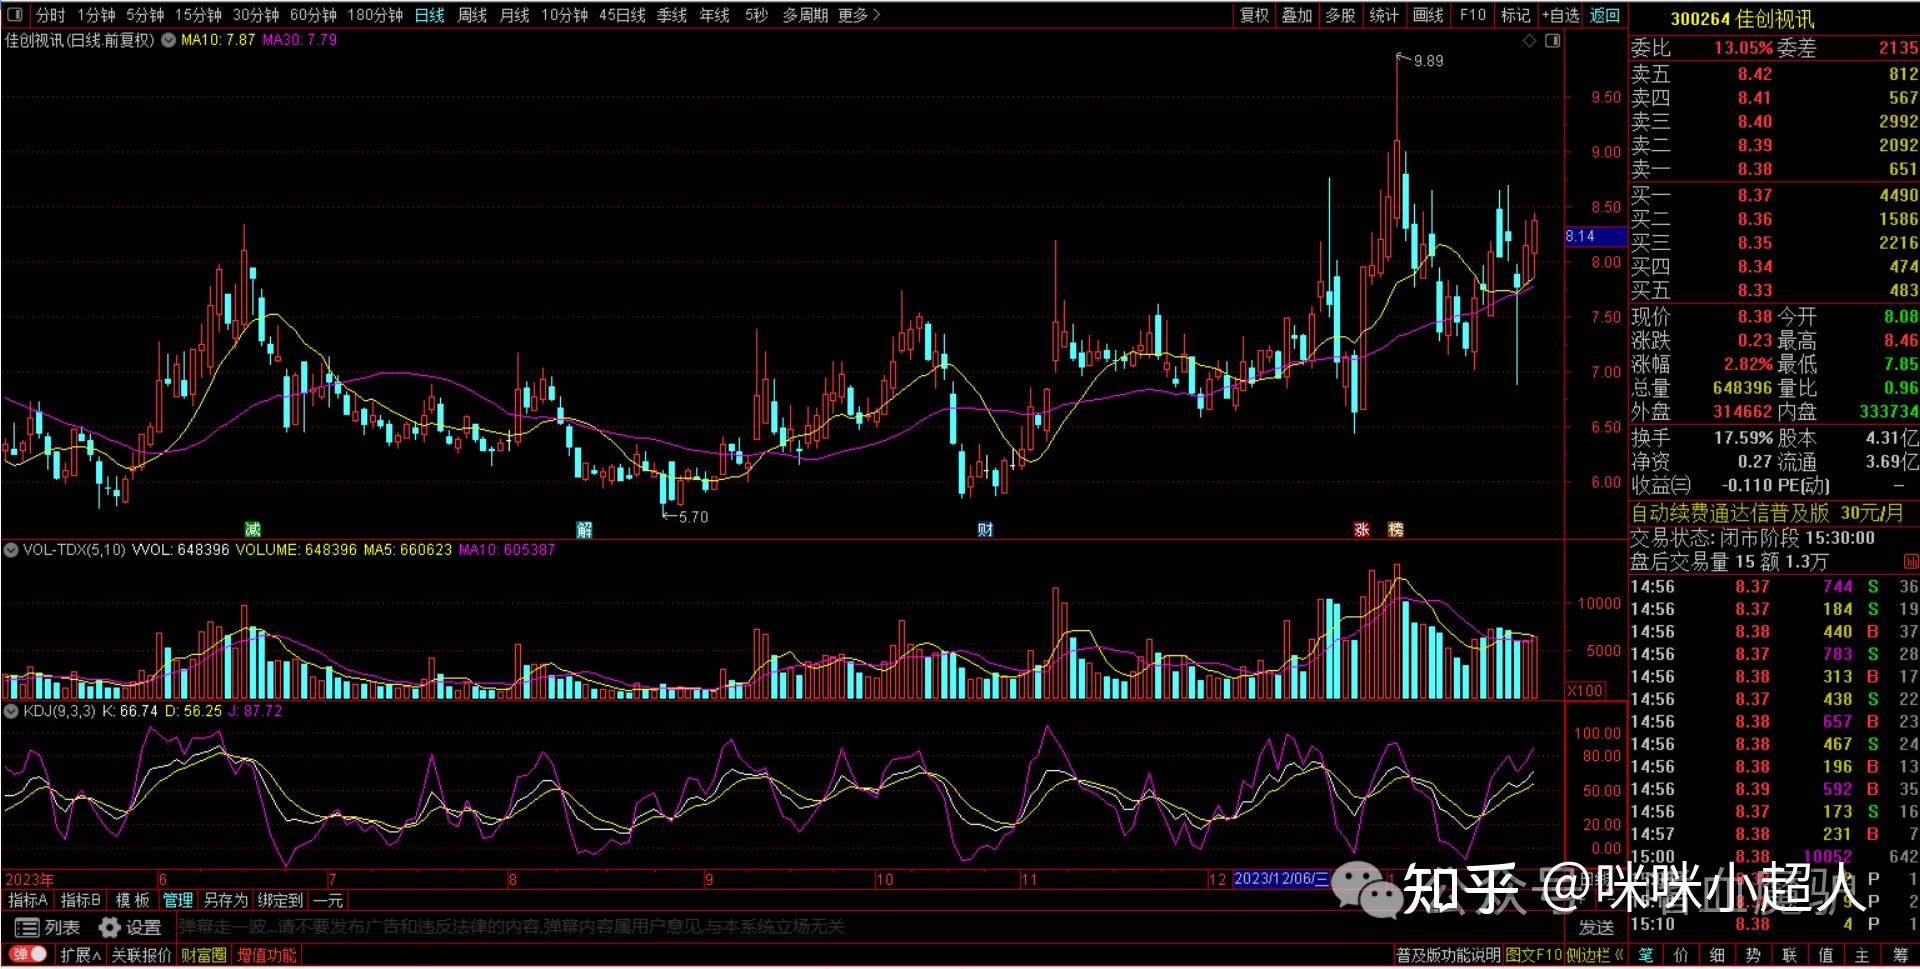The width and height of the screenshot is (1920, 969).
Task: Click the 标记 mark button
Action: click(x=1515, y=15)
